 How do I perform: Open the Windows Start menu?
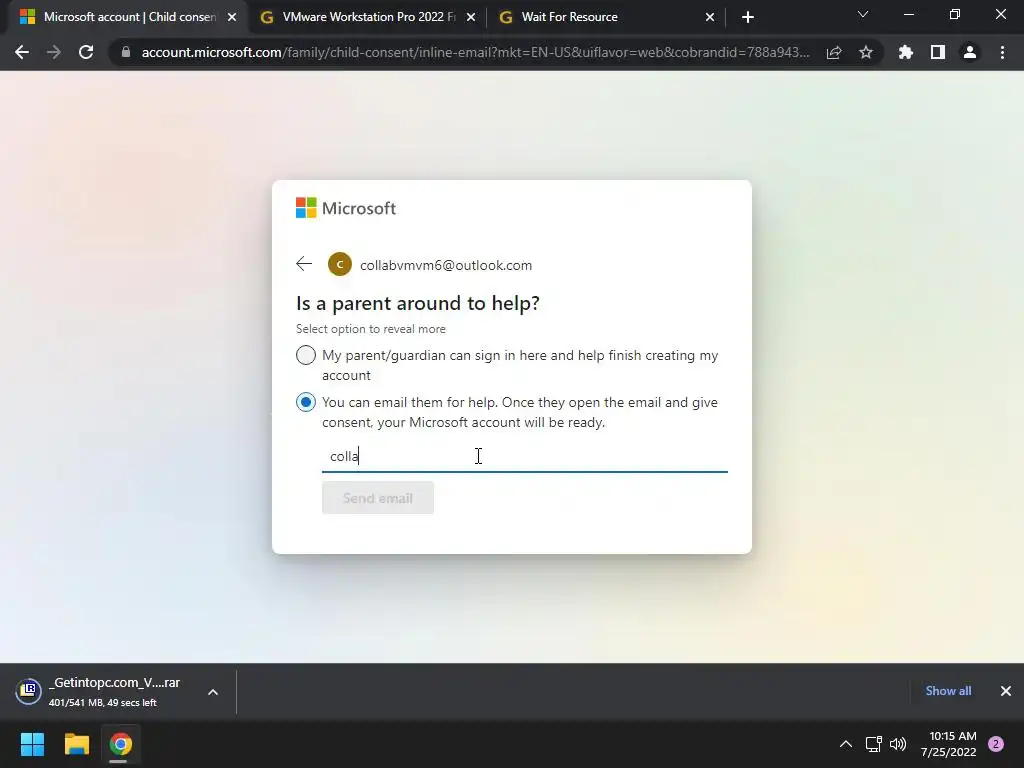[32, 744]
